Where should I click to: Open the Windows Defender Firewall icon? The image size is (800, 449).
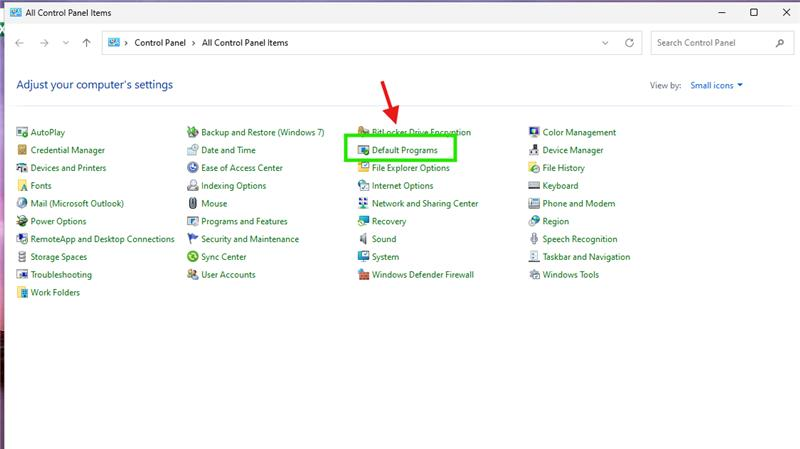point(363,275)
